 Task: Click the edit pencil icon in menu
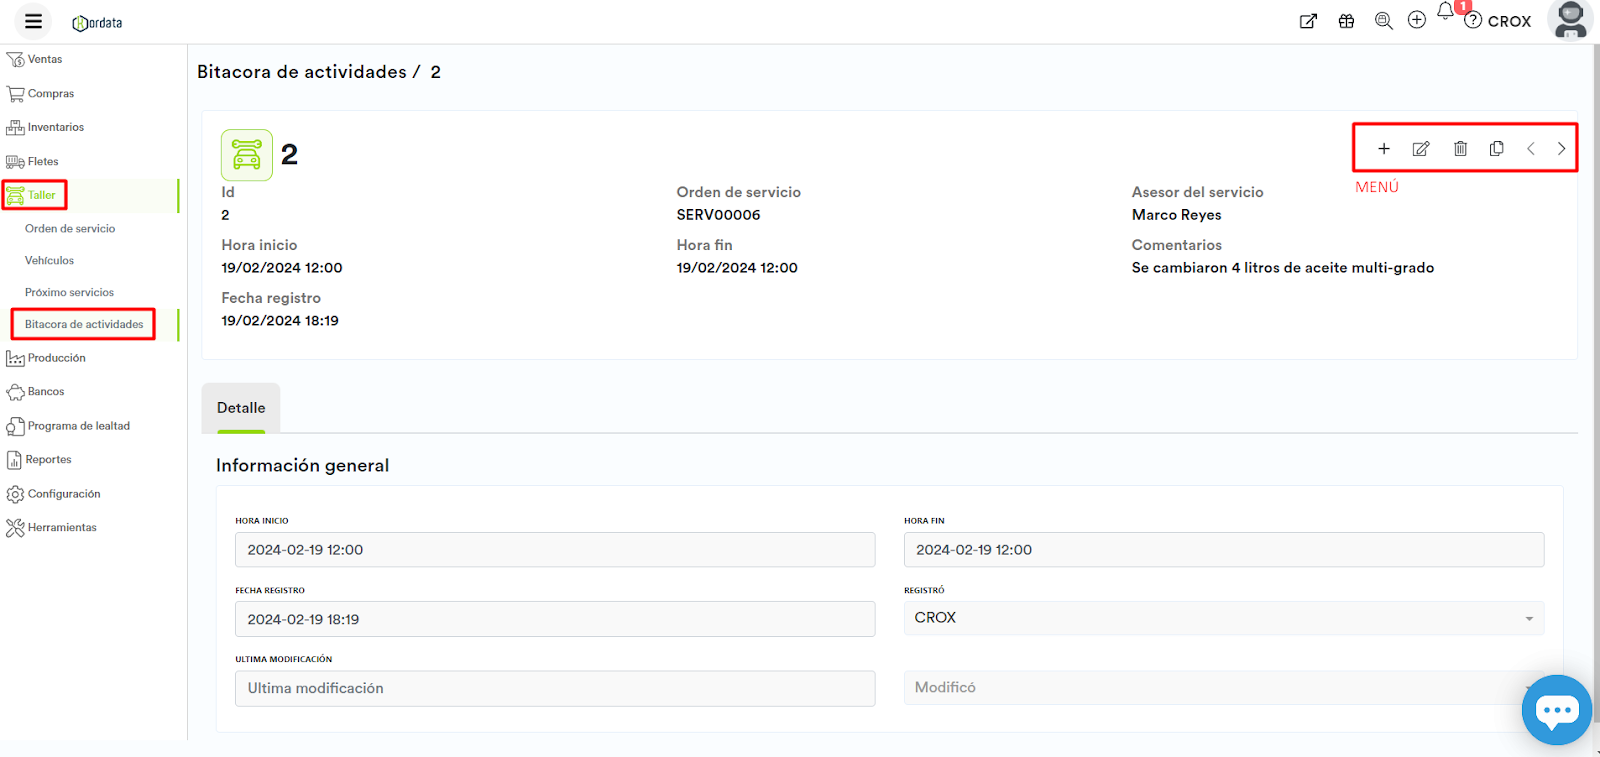(x=1420, y=149)
